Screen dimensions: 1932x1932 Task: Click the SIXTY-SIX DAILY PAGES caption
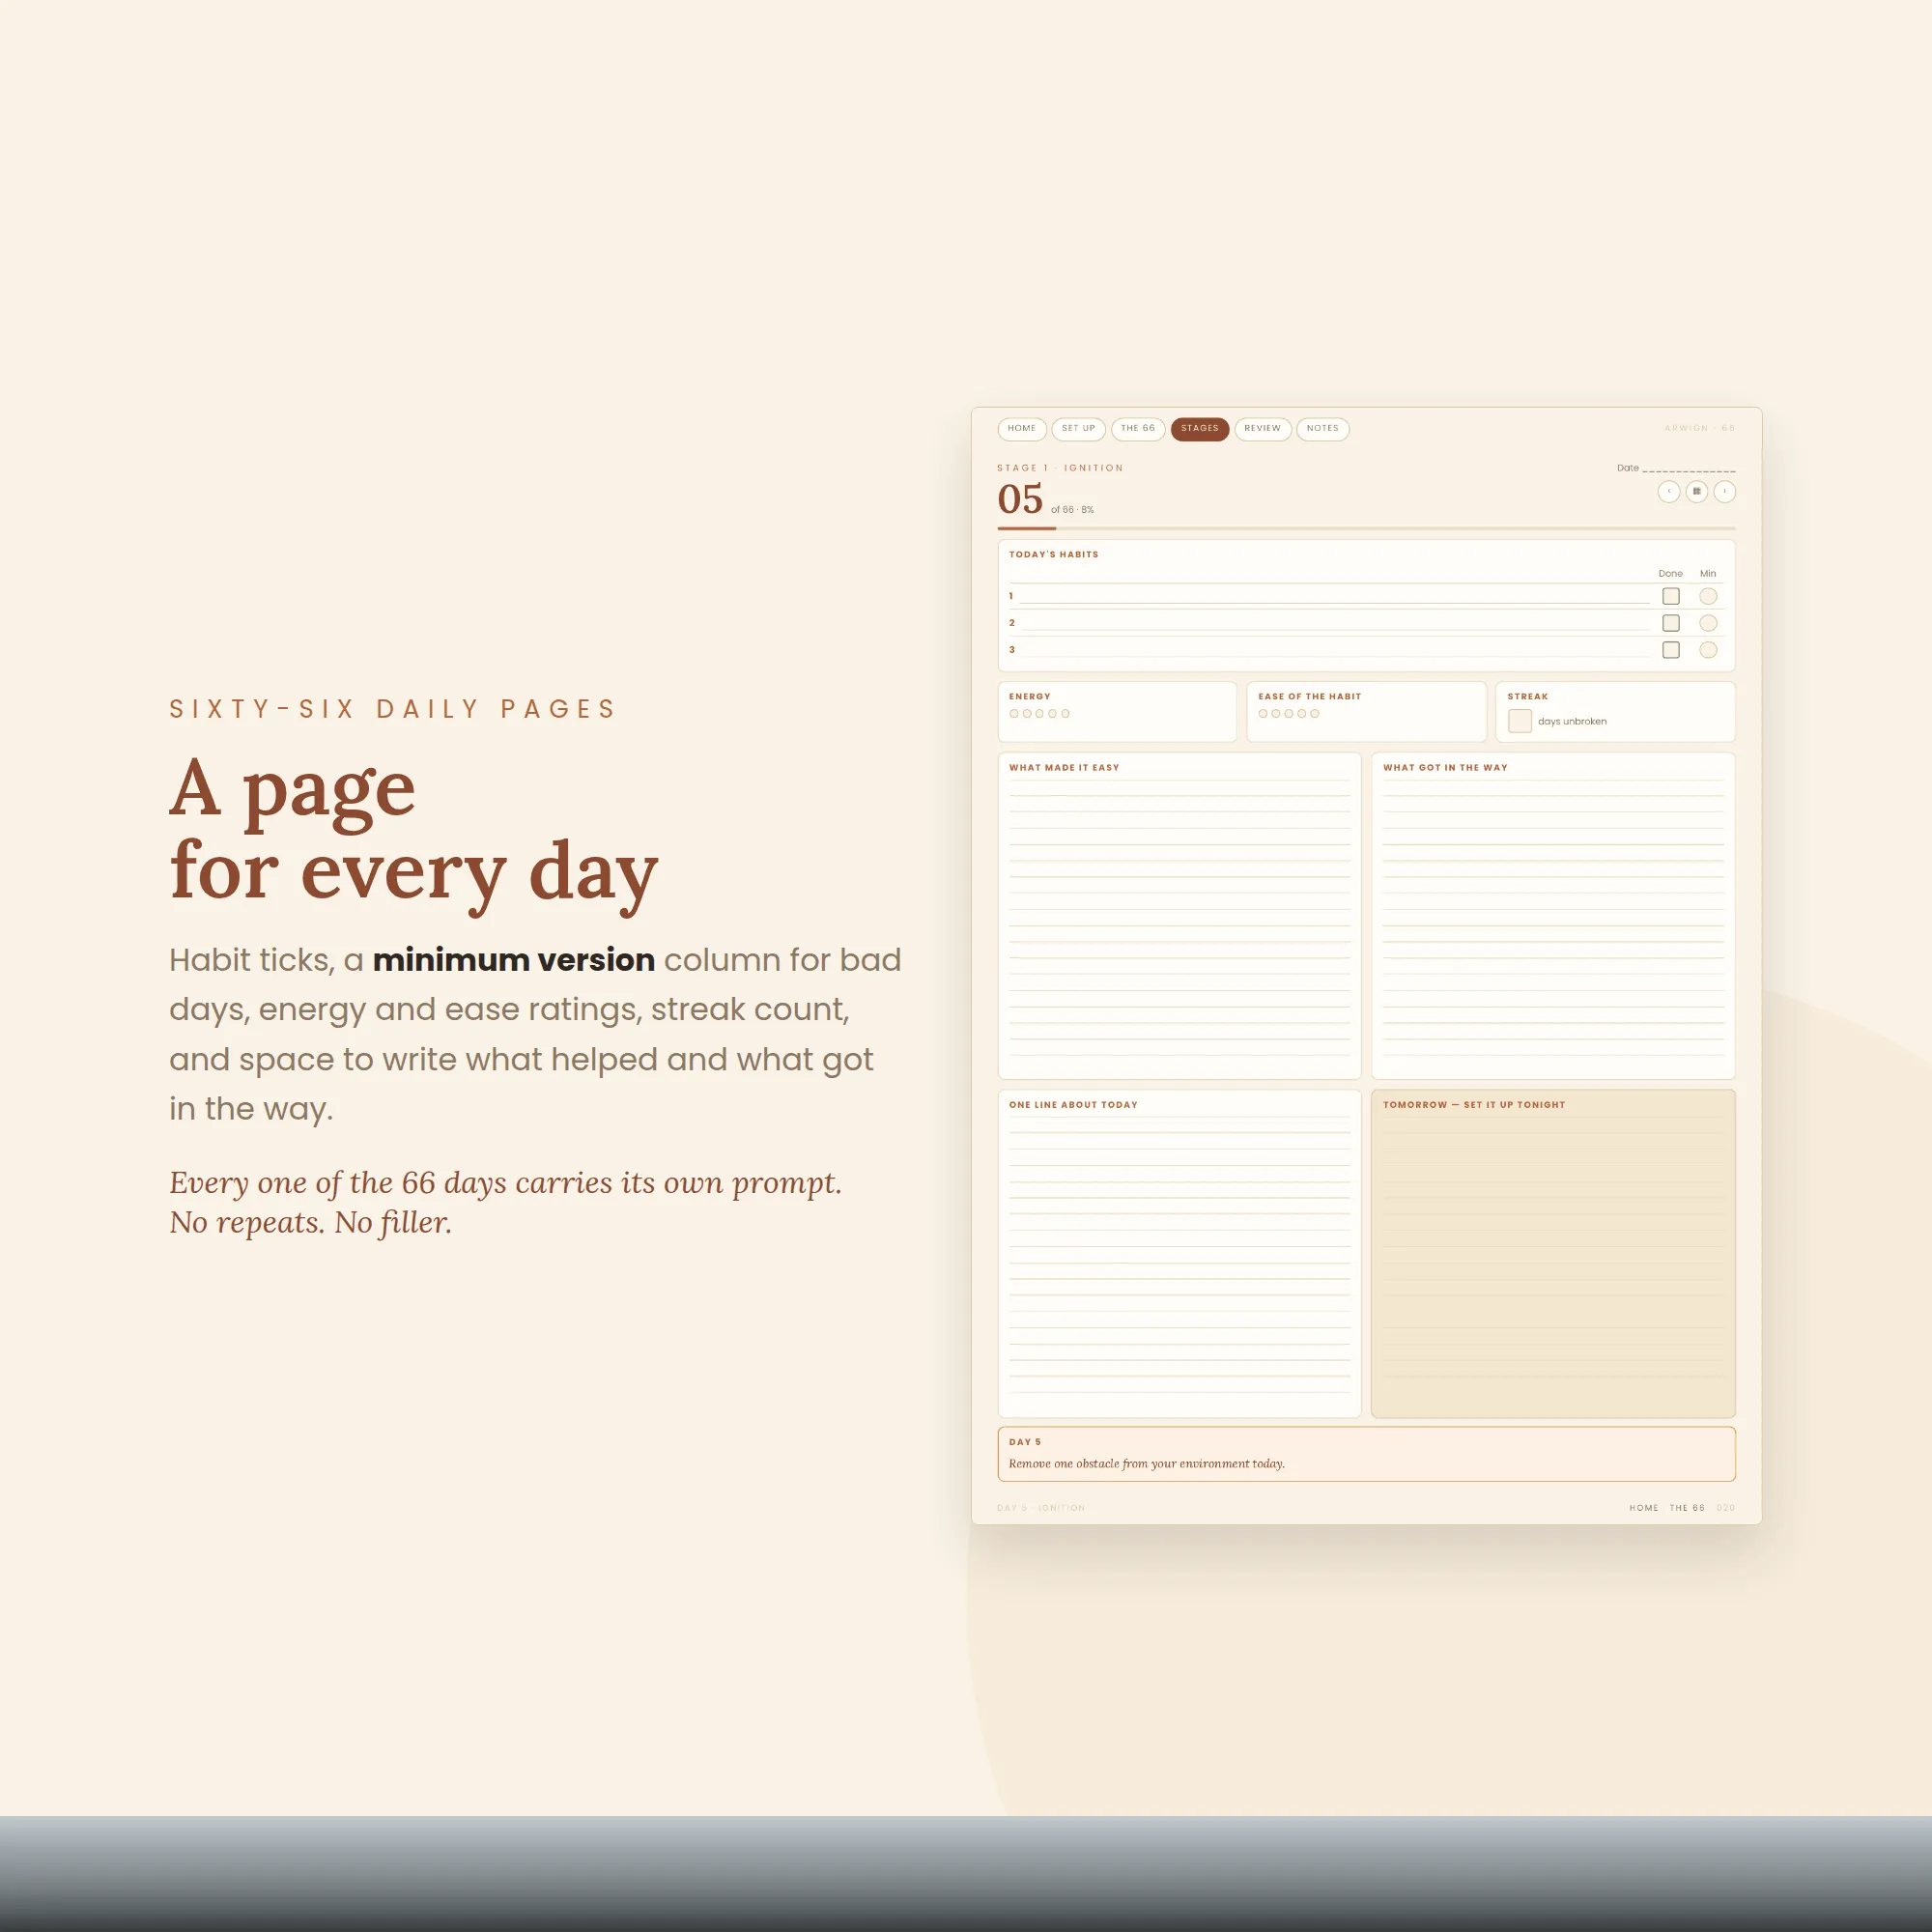pos(393,709)
